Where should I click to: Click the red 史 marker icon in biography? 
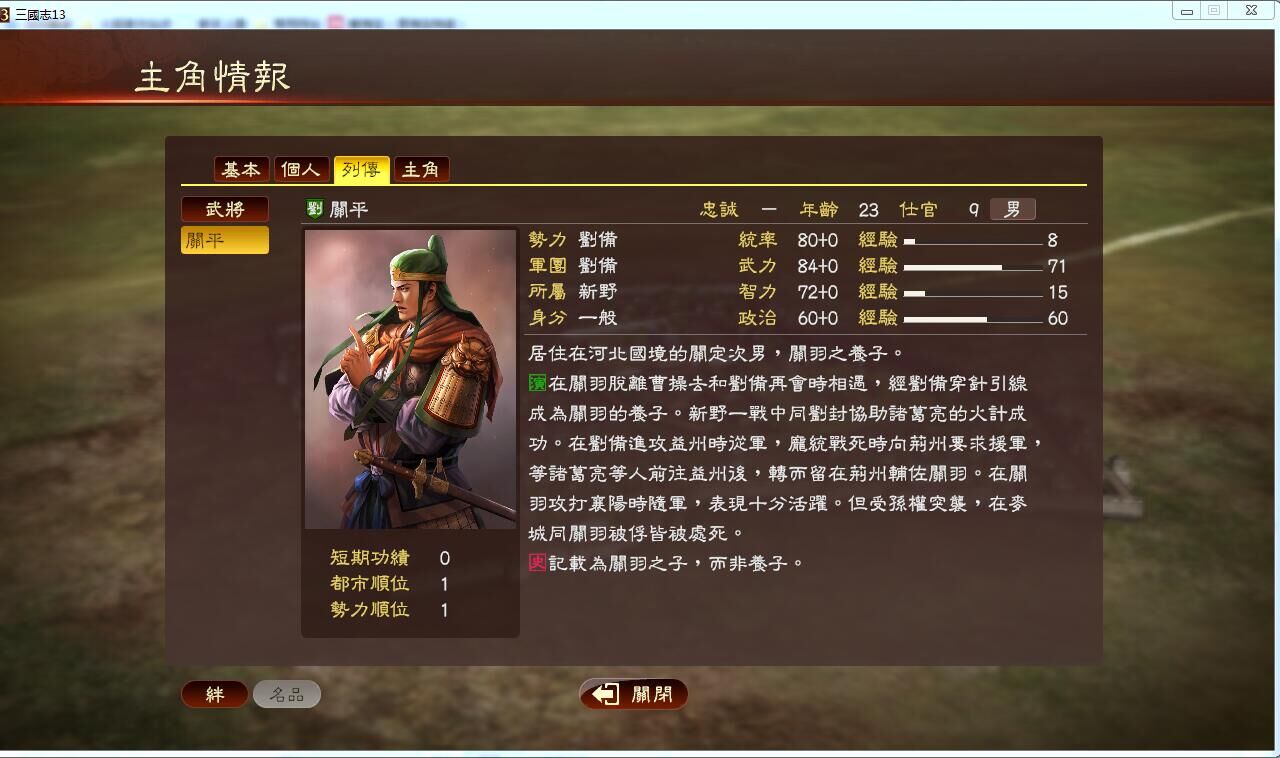tap(537, 563)
